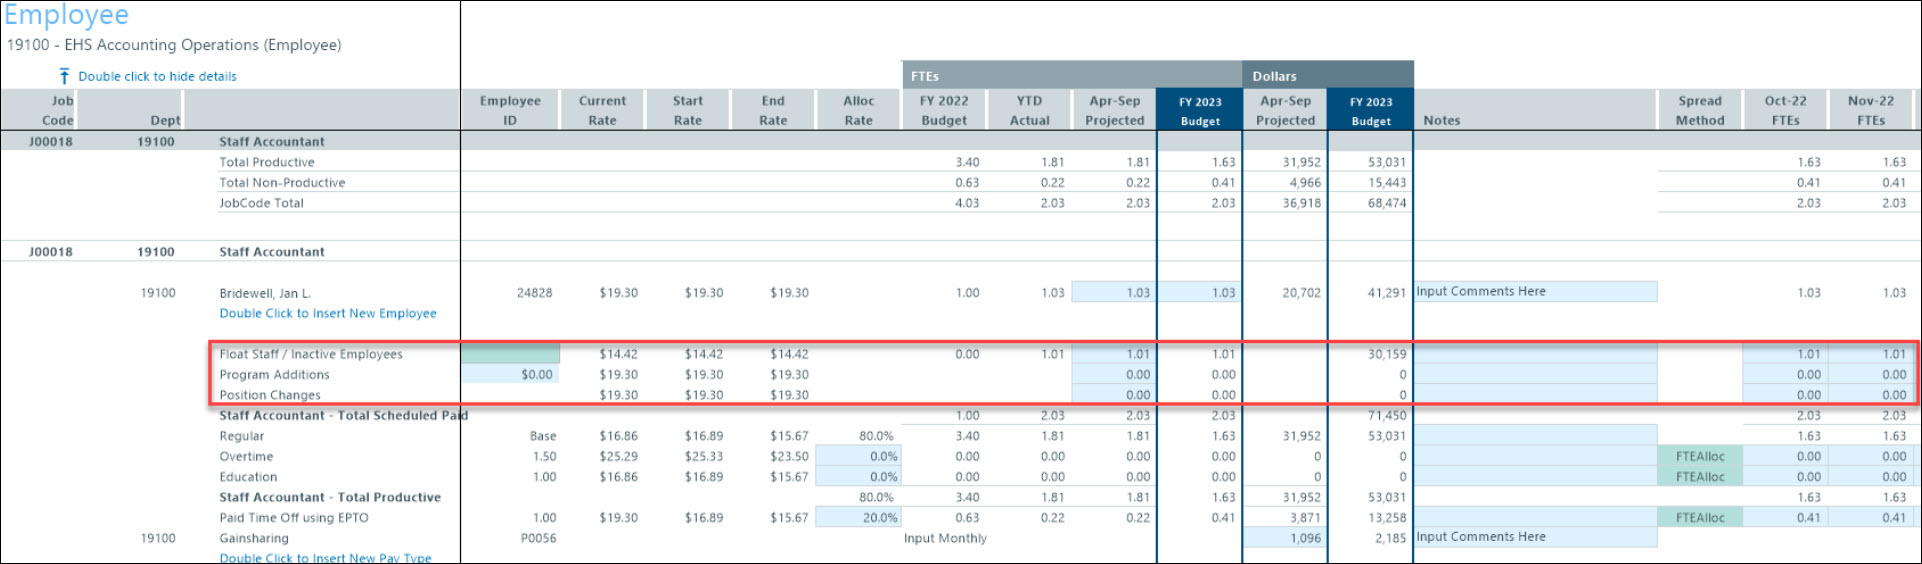The height and width of the screenshot is (564, 1922).
Task: Open Overtime FTEAlloc spread method cell
Action: [1699, 456]
